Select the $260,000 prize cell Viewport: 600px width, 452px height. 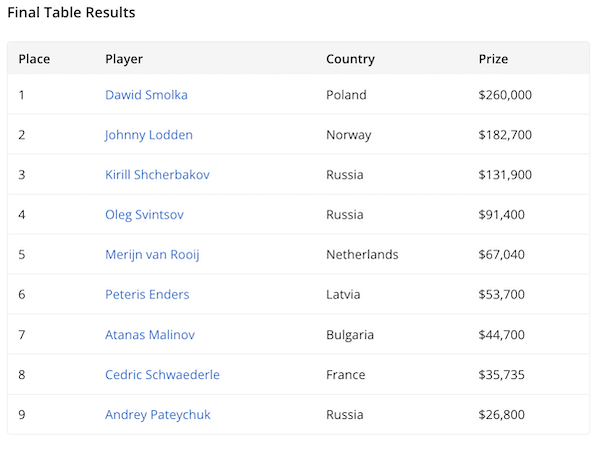click(505, 95)
